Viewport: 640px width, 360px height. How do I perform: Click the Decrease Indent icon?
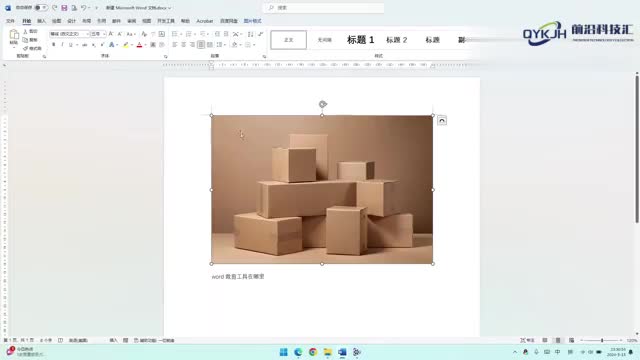point(217,34)
